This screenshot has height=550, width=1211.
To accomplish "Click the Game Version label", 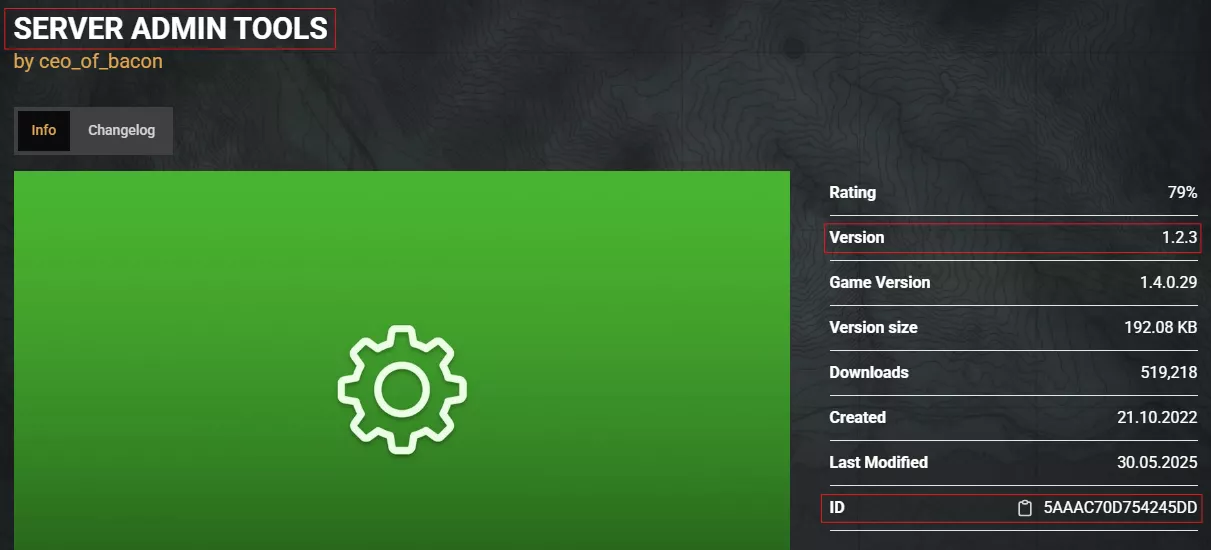I will (x=880, y=282).
